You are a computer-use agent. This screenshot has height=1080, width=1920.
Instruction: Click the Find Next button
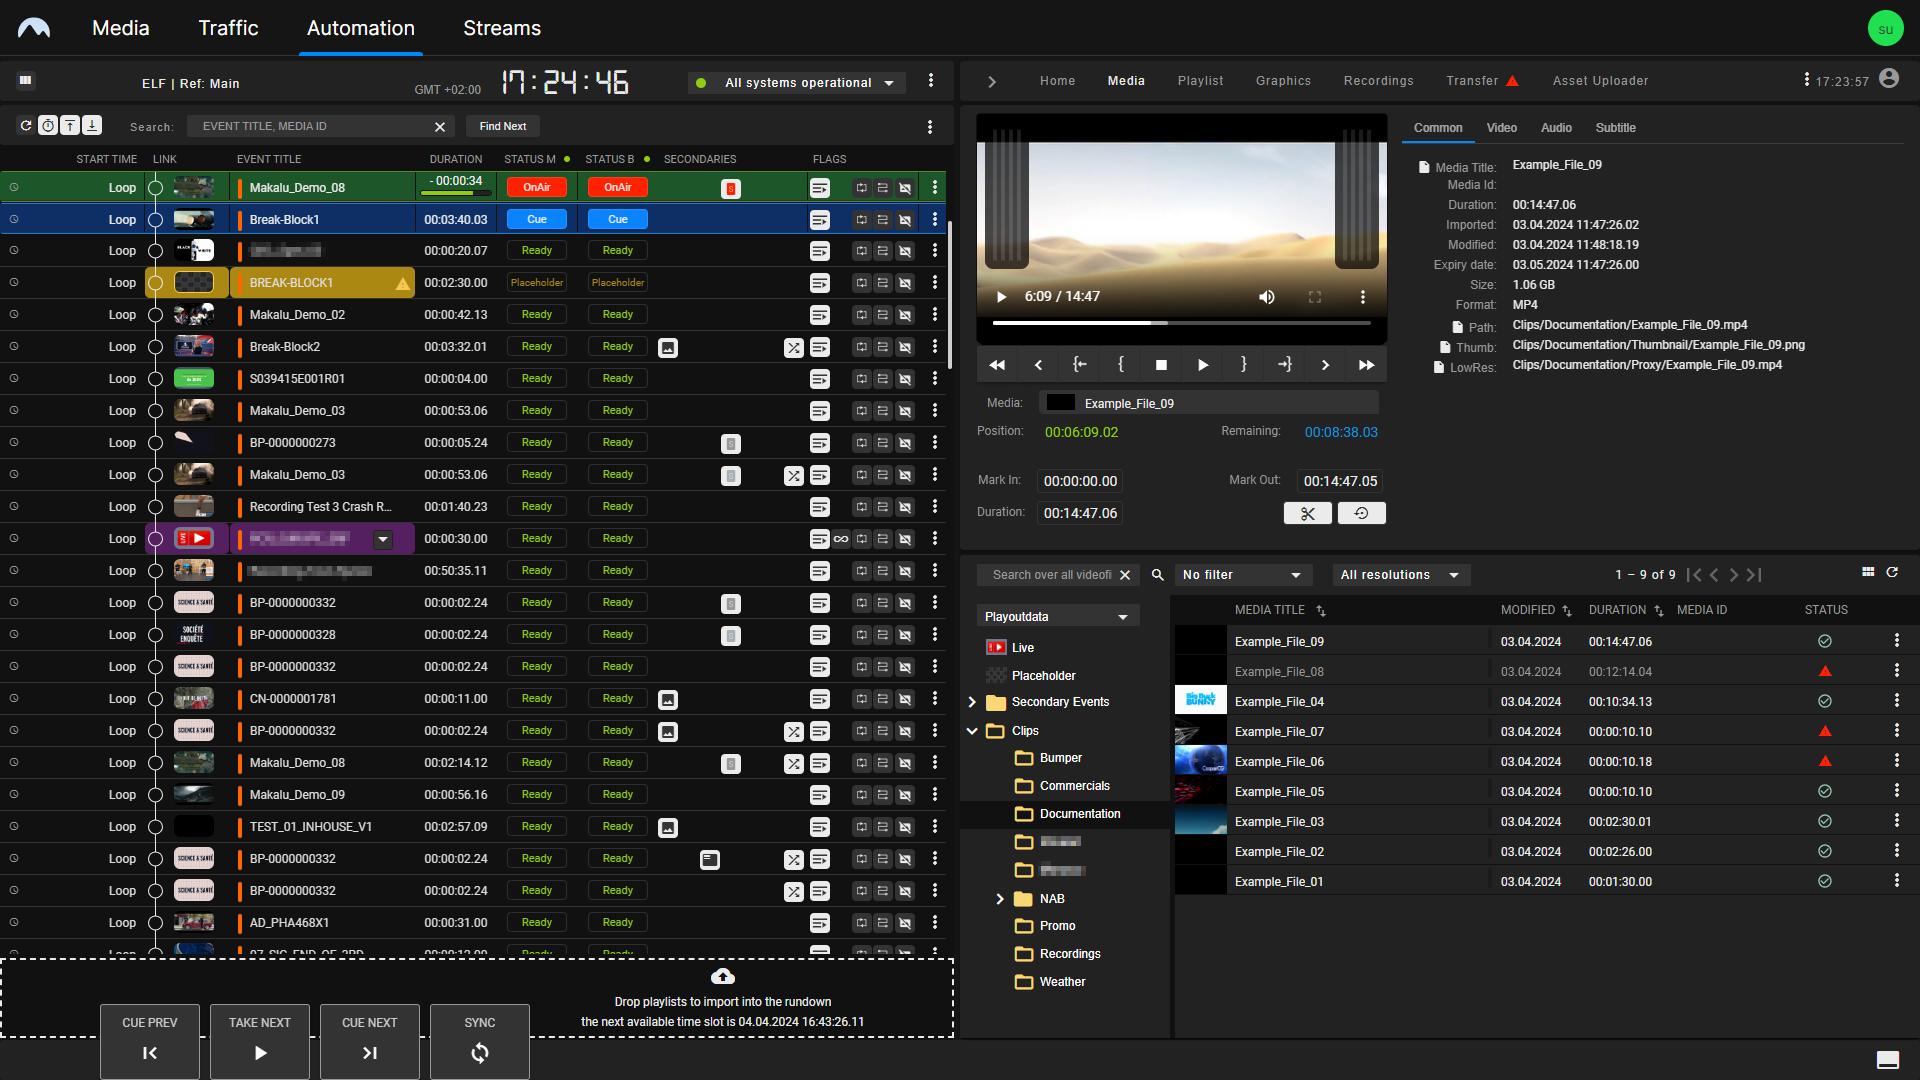pyautogui.click(x=502, y=126)
